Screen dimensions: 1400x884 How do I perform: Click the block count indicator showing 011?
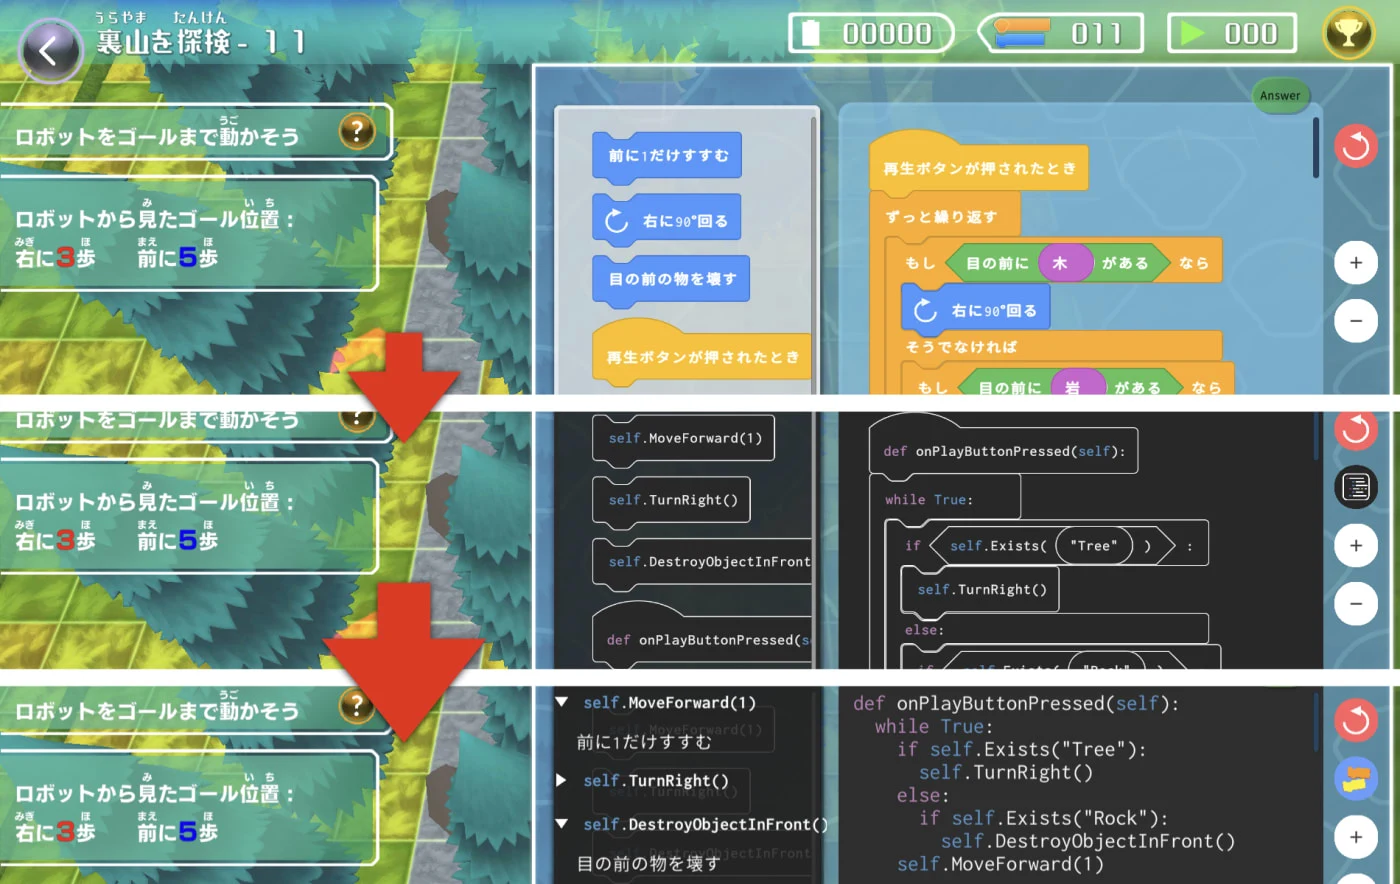click(x=1061, y=33)
